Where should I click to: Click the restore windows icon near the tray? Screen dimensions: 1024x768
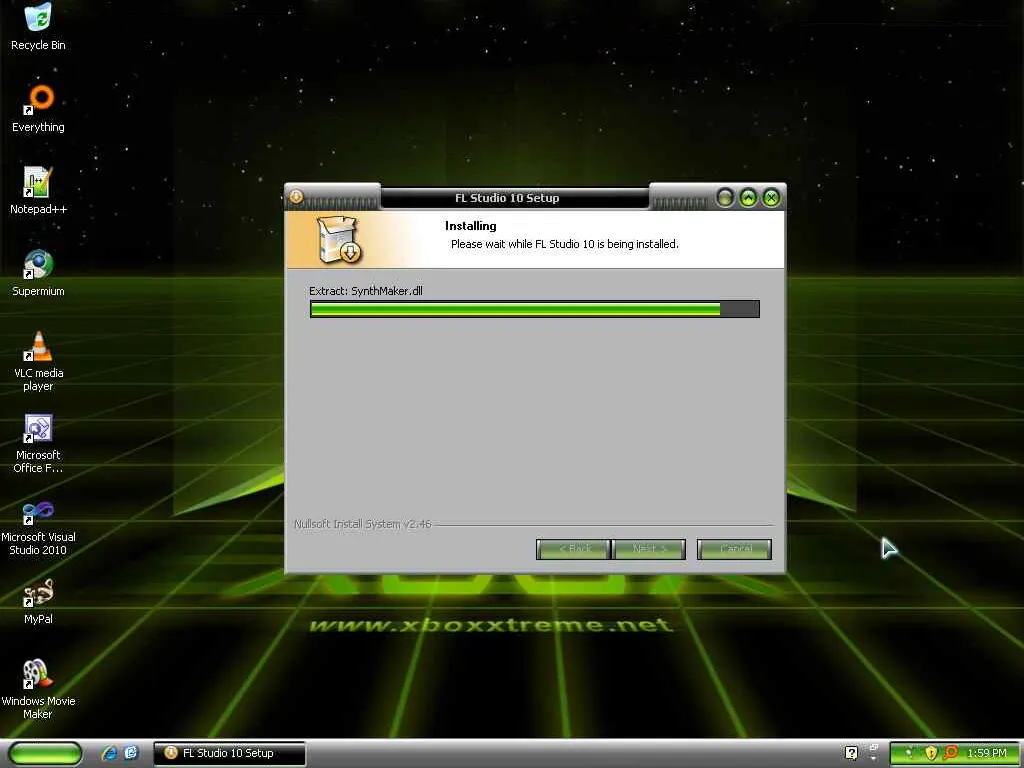click(x=874, y=748)
